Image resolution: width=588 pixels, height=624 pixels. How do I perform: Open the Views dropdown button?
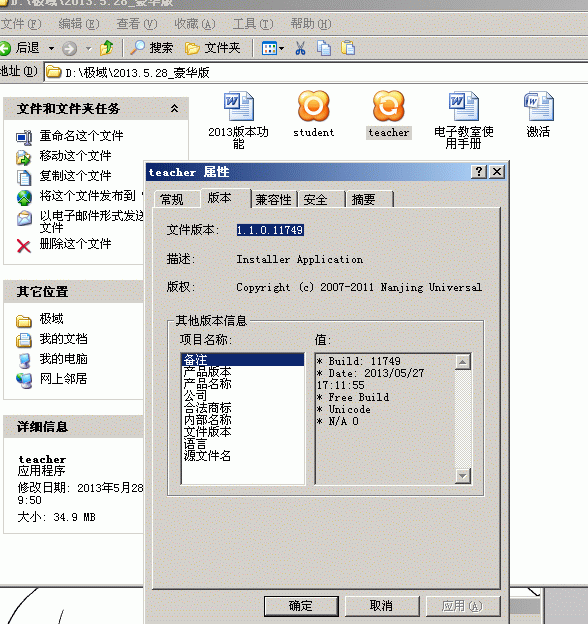(273, 49)
